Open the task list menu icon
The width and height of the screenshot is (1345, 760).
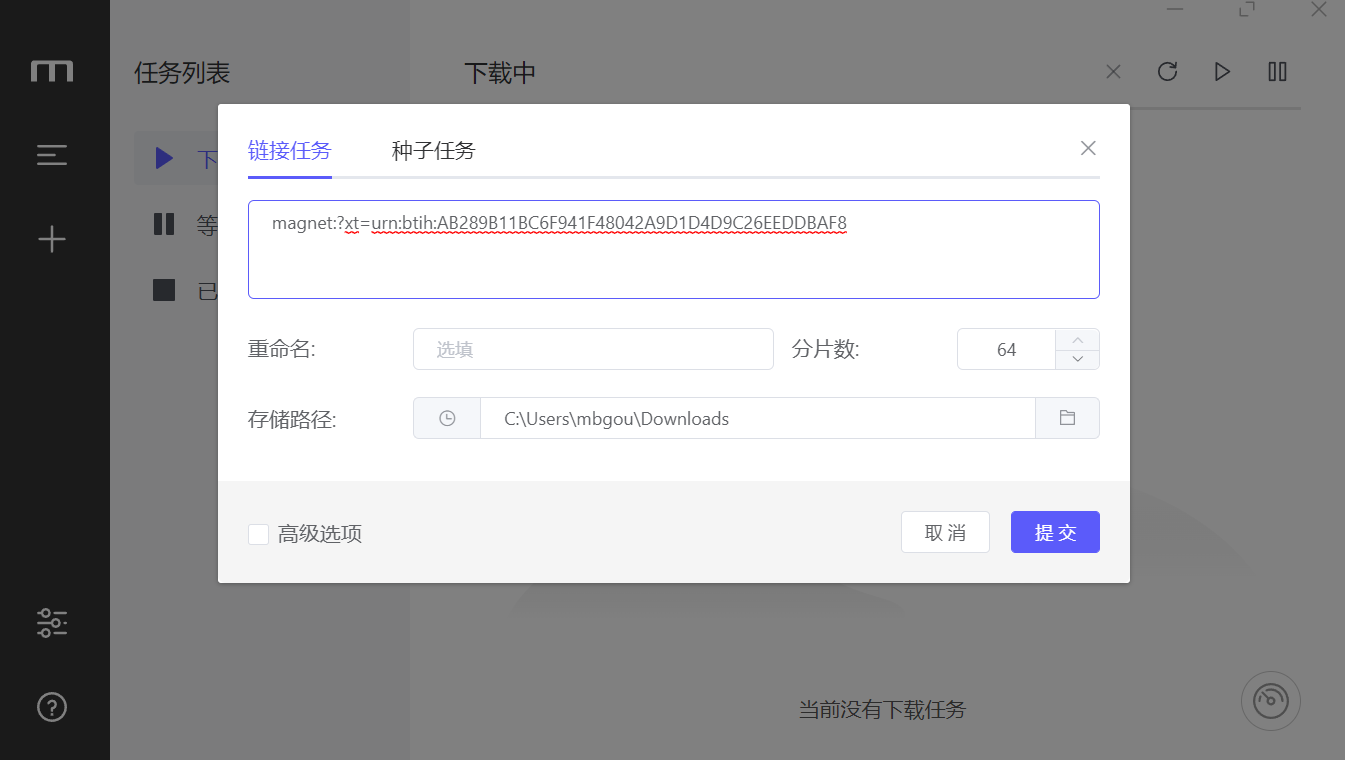click(x=52, y=155)
